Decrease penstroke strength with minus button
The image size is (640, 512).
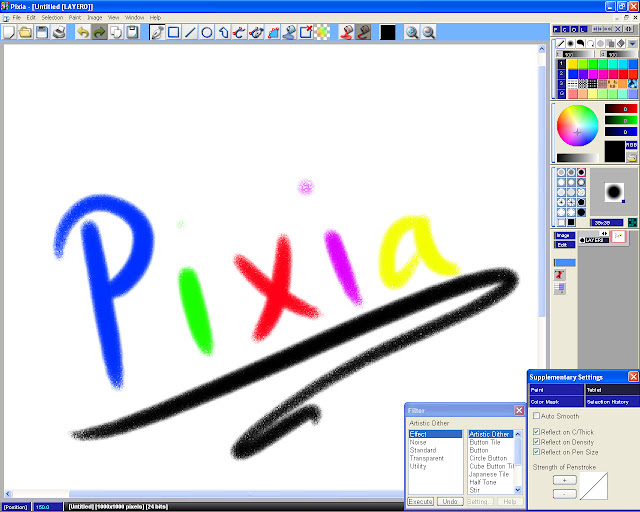(x=564, y=494)
